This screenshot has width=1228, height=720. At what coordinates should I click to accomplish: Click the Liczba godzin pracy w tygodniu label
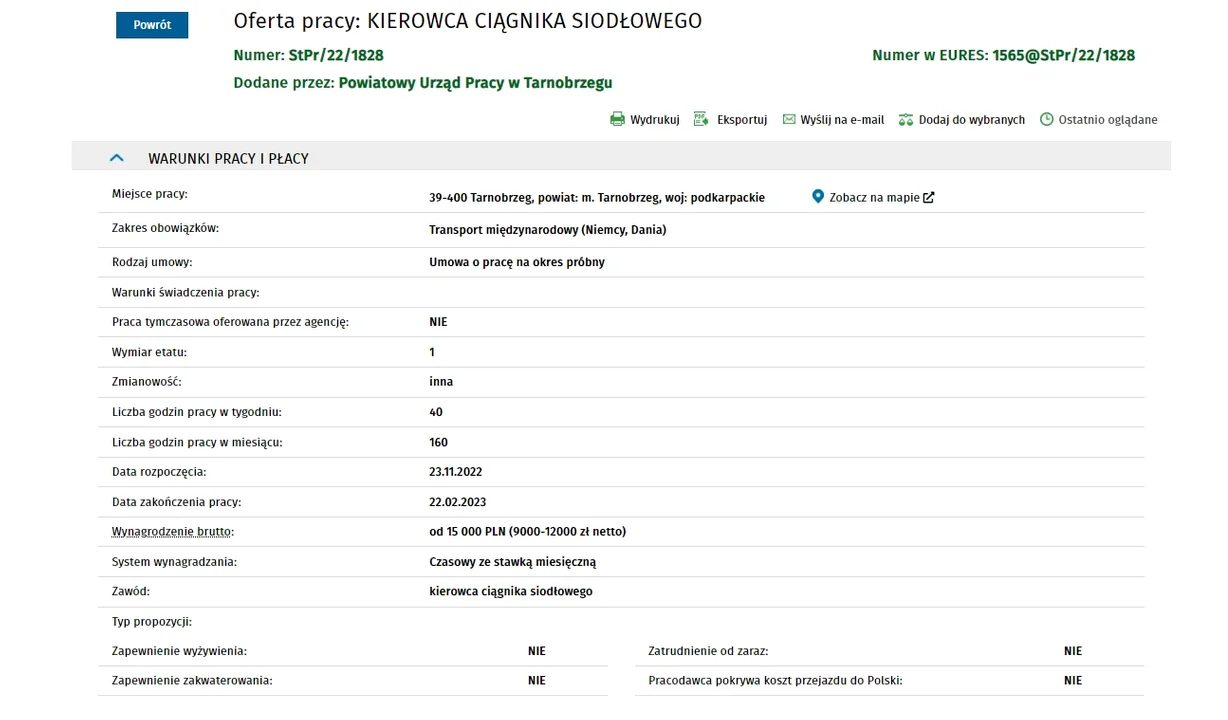tap(197, 412)
